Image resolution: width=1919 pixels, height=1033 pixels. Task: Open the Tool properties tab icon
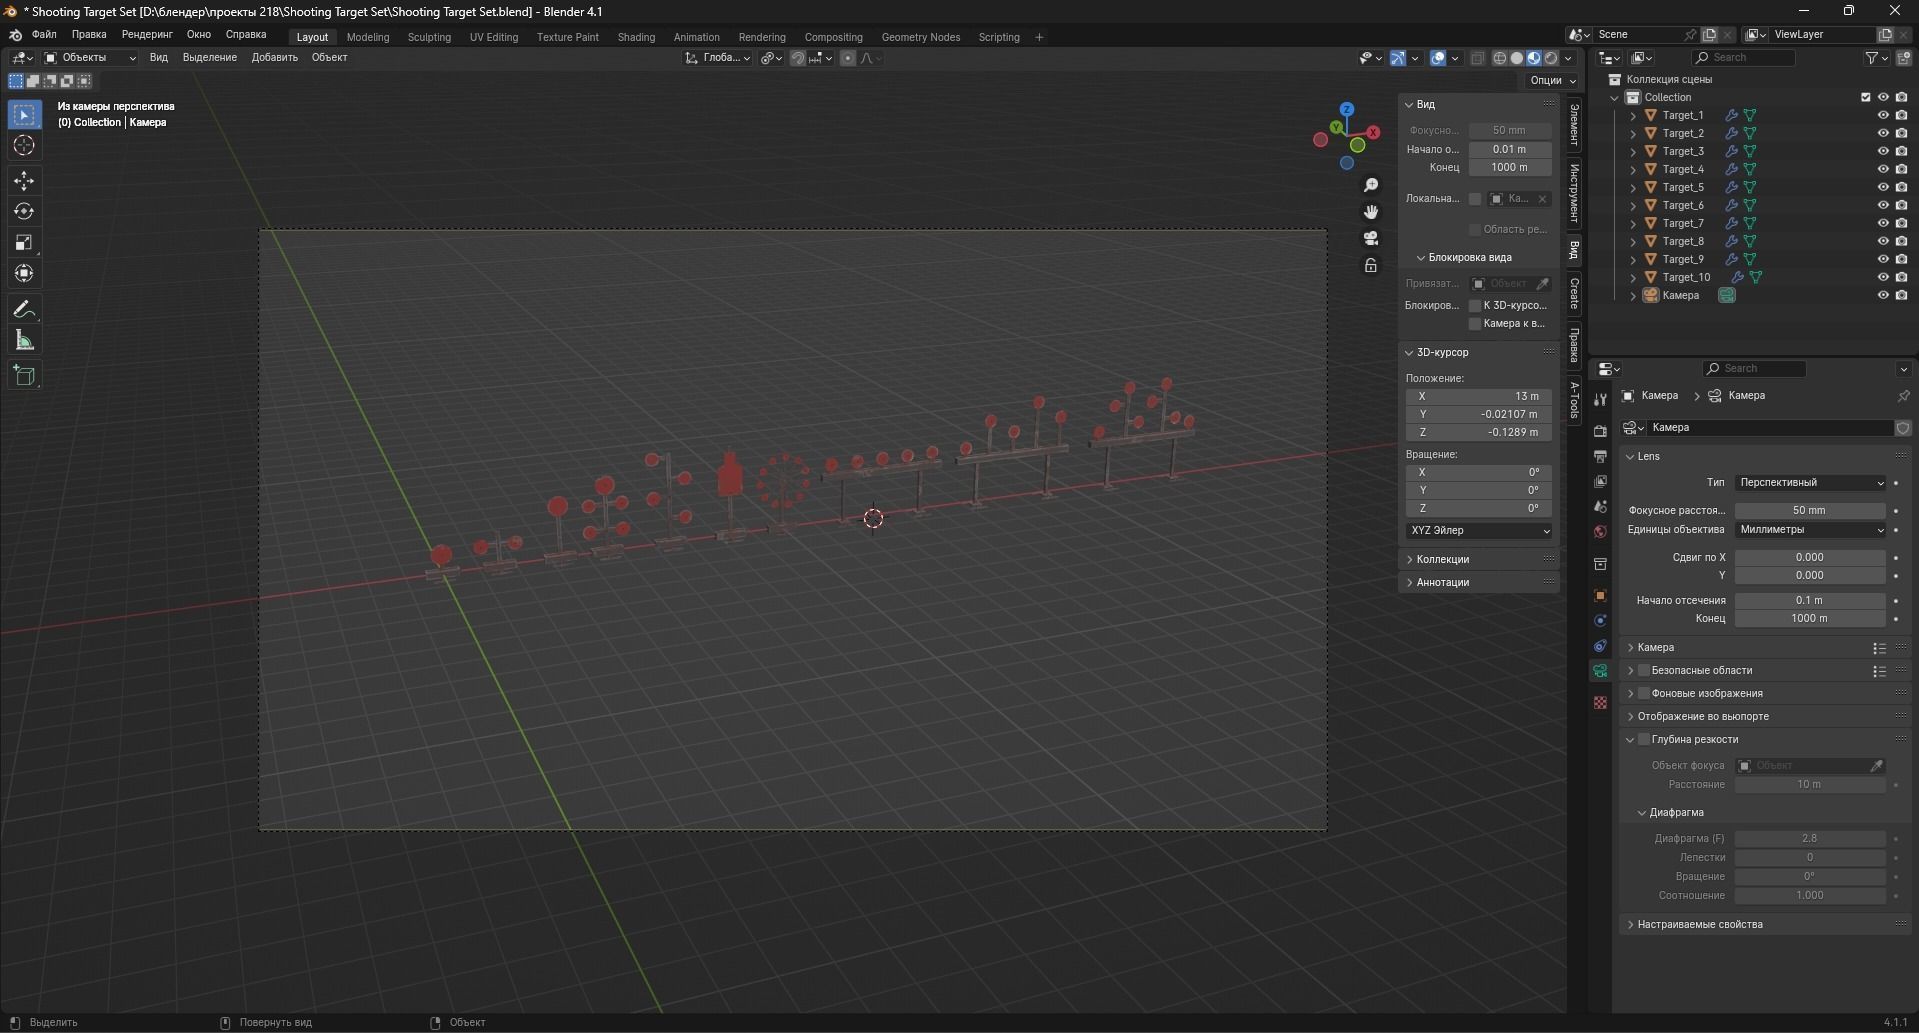pos(1600,399)
